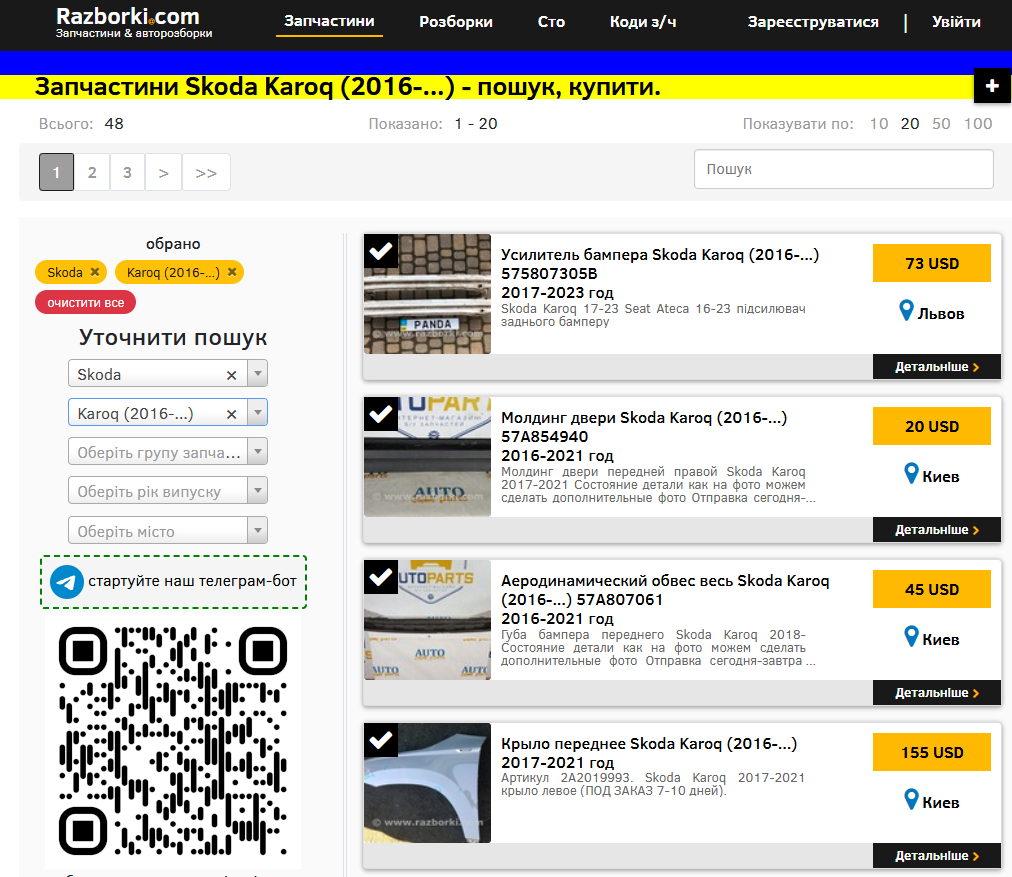This screenshot has height=877, width=1012.
Task: Toggle checkmark on Аеродинамический обвес listing
Action: coord(381,577)
